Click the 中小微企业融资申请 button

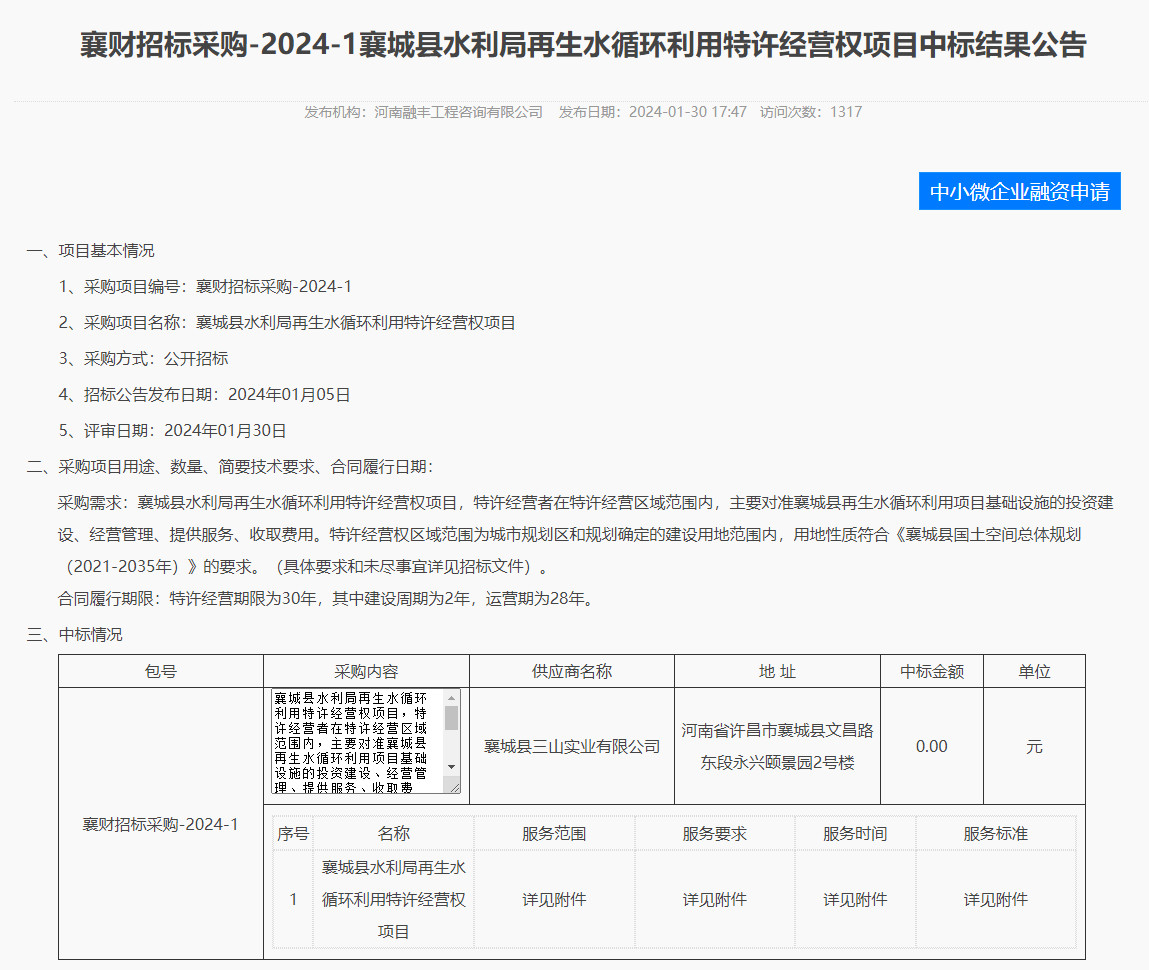point(1019,191)
